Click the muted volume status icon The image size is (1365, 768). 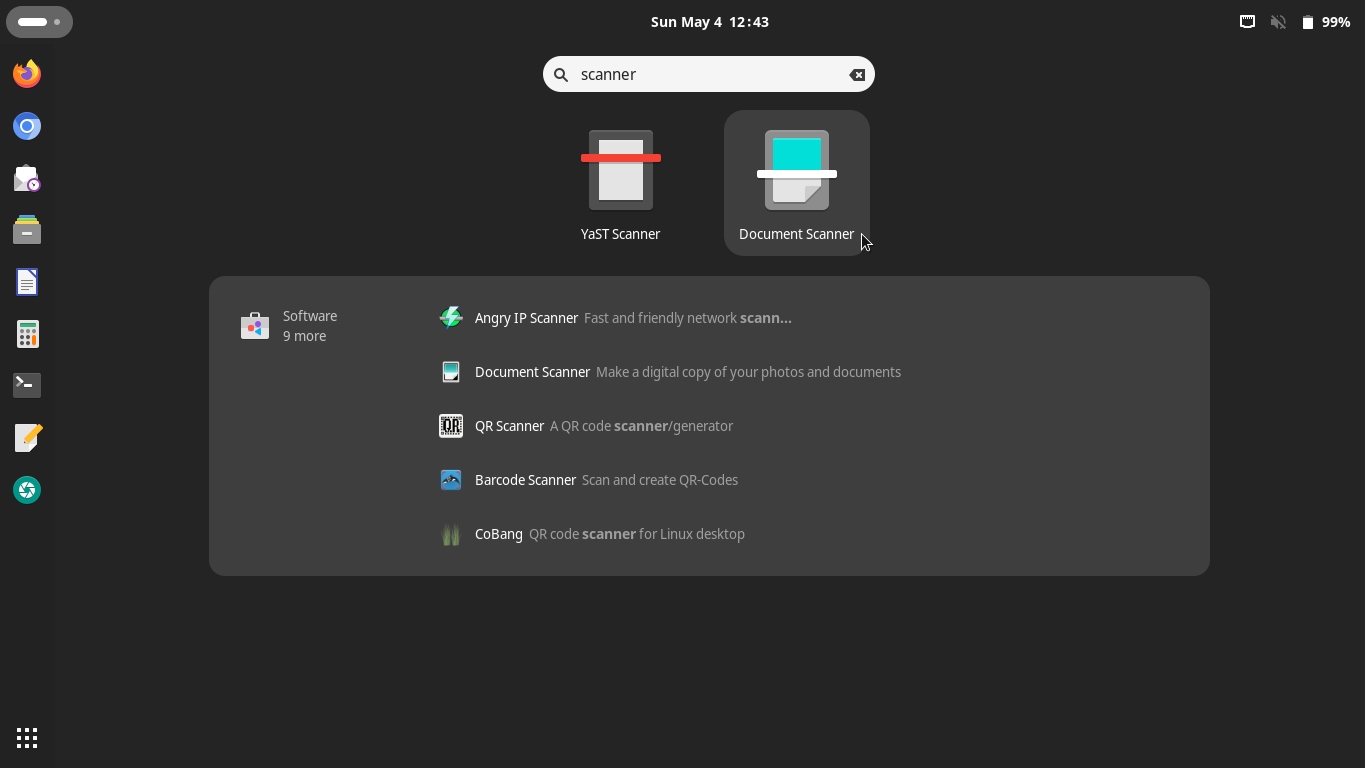pyautogui.click(x=1278, y=22)
